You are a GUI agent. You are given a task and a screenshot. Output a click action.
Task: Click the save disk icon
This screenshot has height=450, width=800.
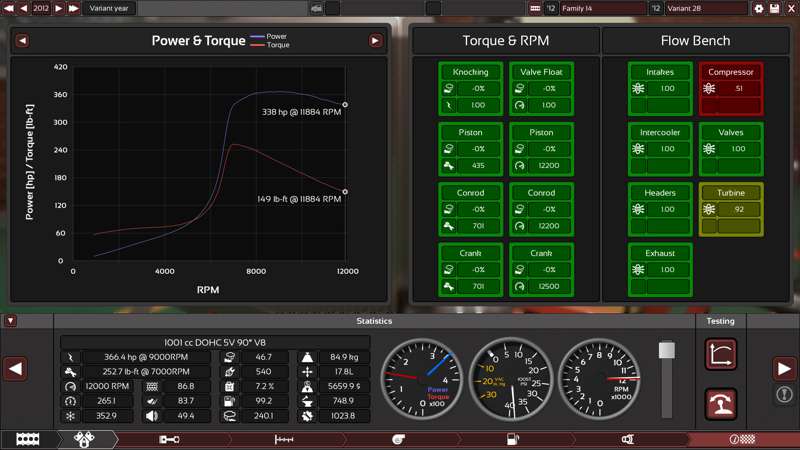[774, 8]
